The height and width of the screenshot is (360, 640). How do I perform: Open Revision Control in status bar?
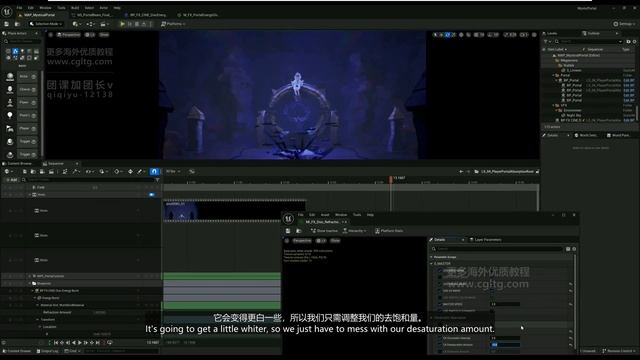point(619,351)
